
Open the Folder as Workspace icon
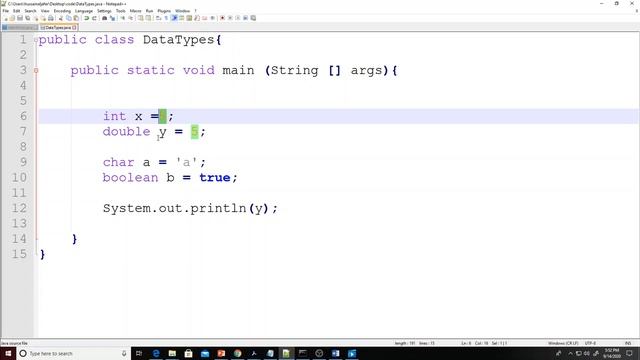pos(204,18)
